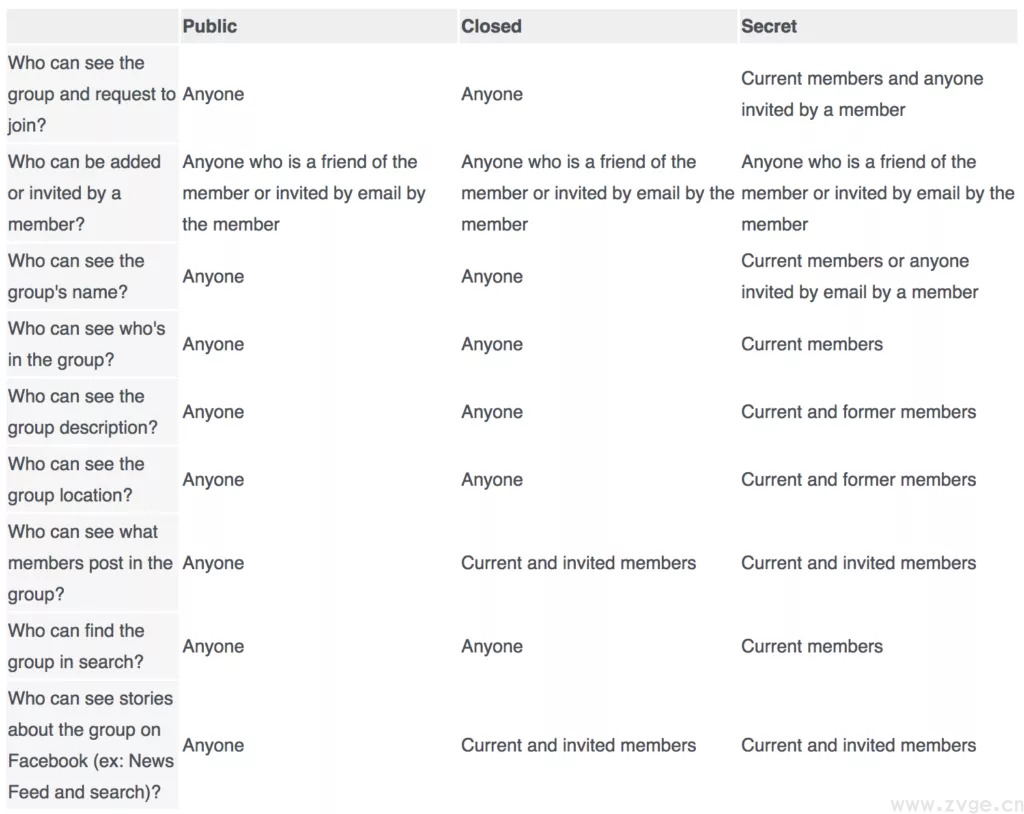Click "Current members and anyone invited by a member" cell
Image resolution: width=1024 pixels, height=814 pixels.
(861, 94)
